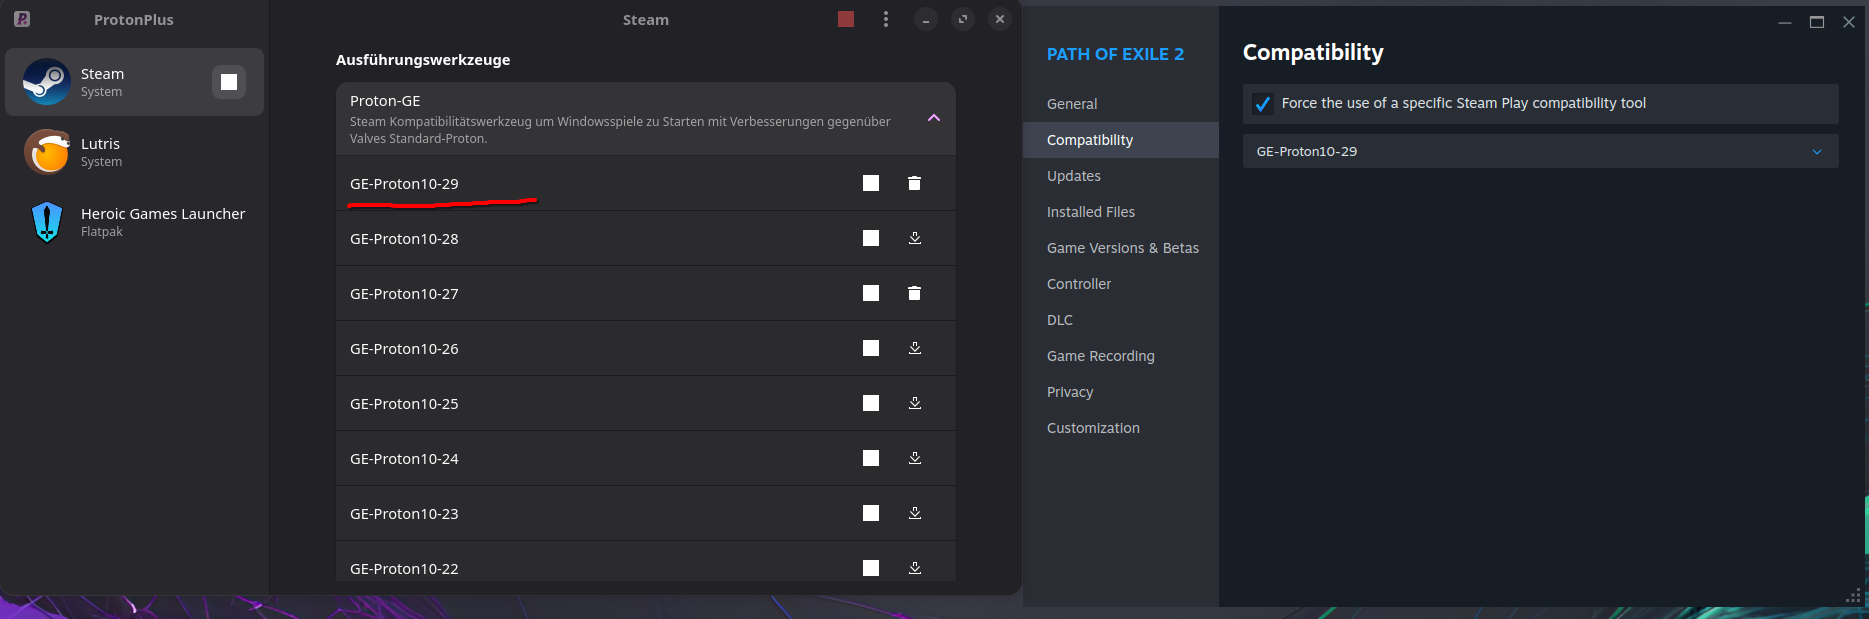Delete GE-Proton10-29 with trash icon
This screenshot has width=1869, height=619.
tap(914, 183)
